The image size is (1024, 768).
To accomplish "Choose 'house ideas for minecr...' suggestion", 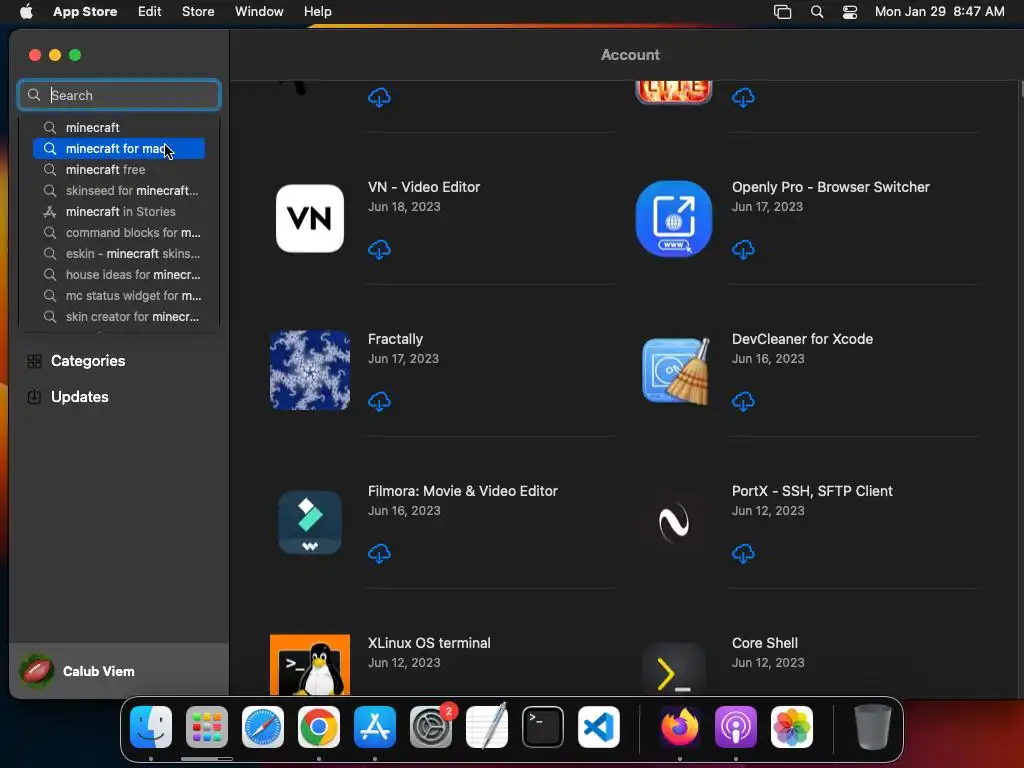I will 119,274.
